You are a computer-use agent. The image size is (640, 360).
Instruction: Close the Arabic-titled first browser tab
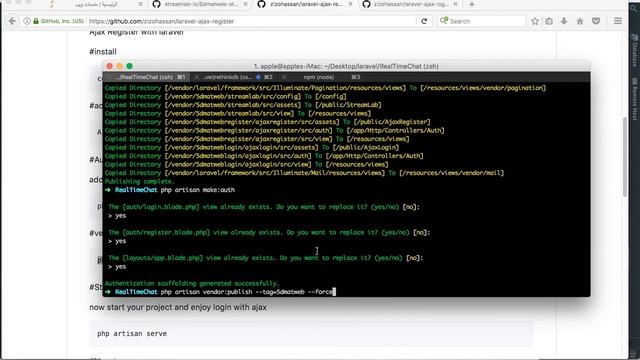pos(140,4)
